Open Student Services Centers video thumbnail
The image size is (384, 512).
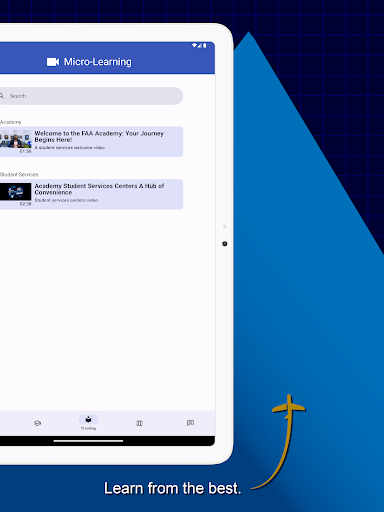coord(16,192)
